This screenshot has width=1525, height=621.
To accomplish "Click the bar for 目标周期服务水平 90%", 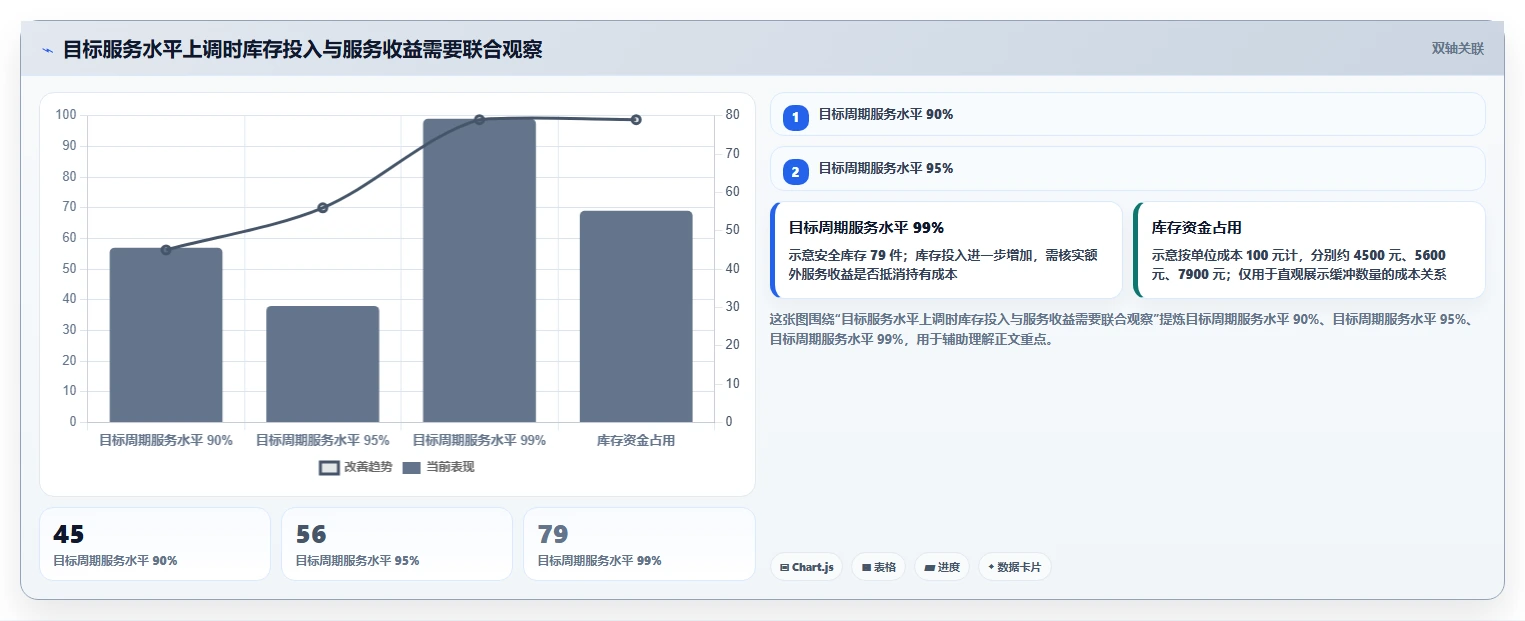I will (x=166, y=335).
